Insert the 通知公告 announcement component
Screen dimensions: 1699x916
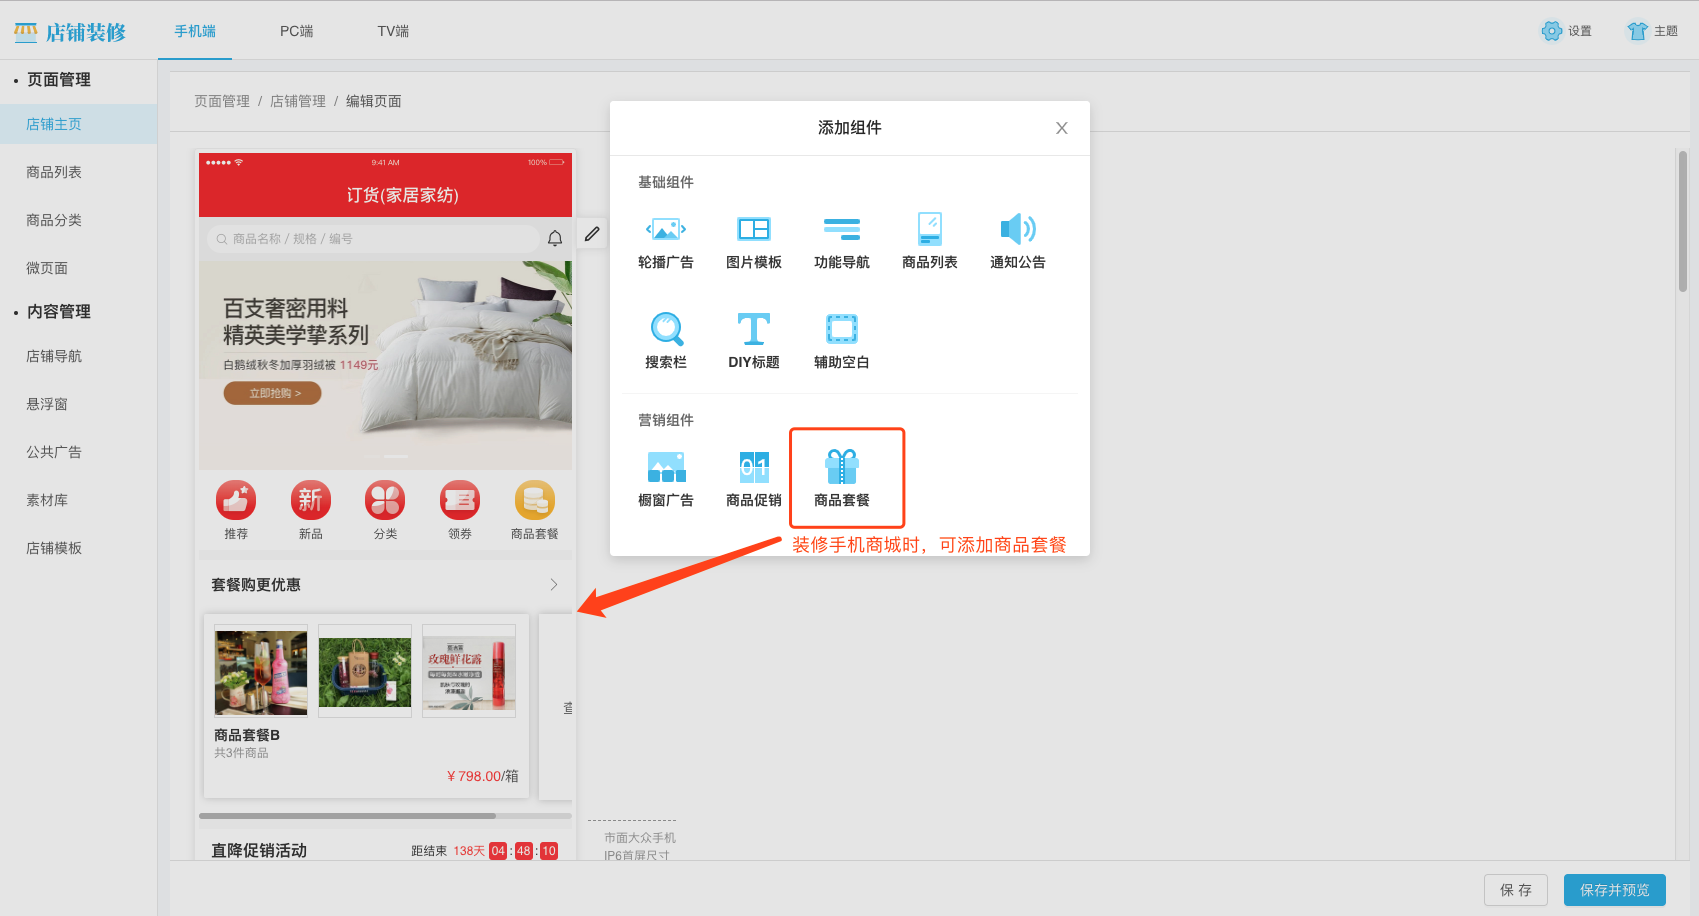1017,241
